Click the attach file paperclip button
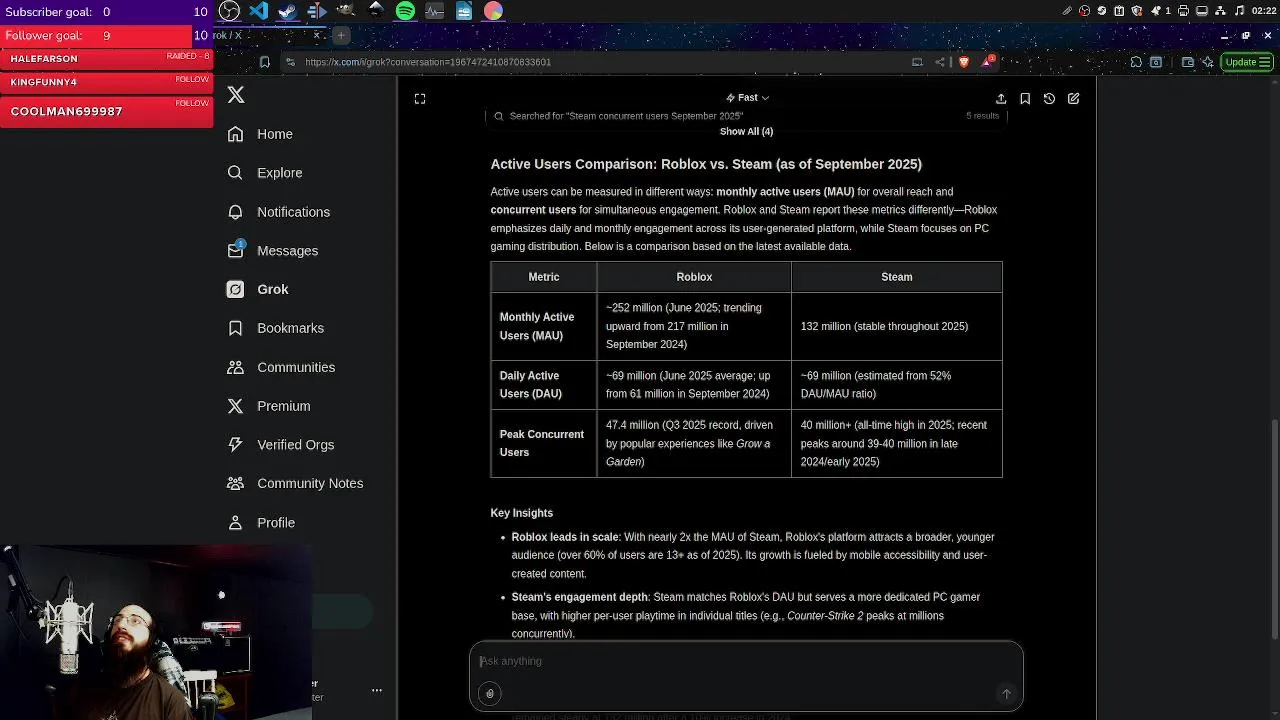This screenshot has height=720, width=1280. tap(490, 694)
